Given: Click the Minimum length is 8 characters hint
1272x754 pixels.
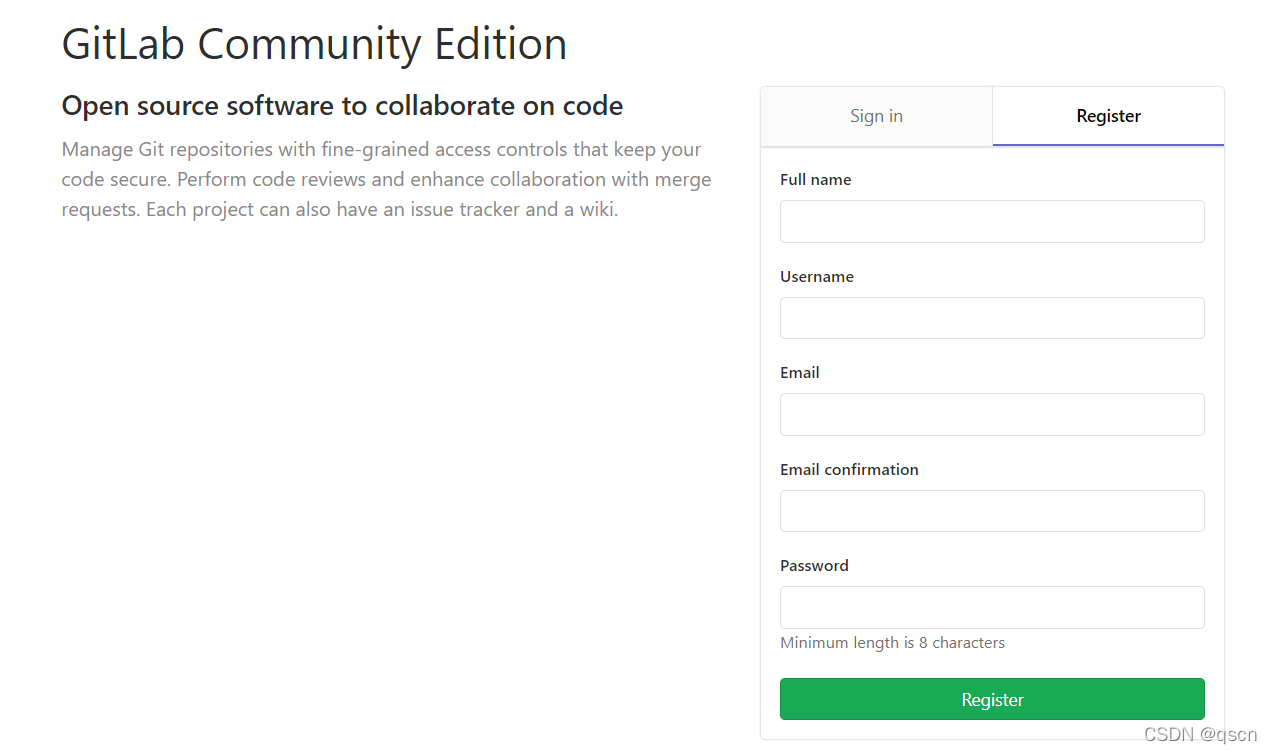Looking at the screenshot, I should [892, 643].
